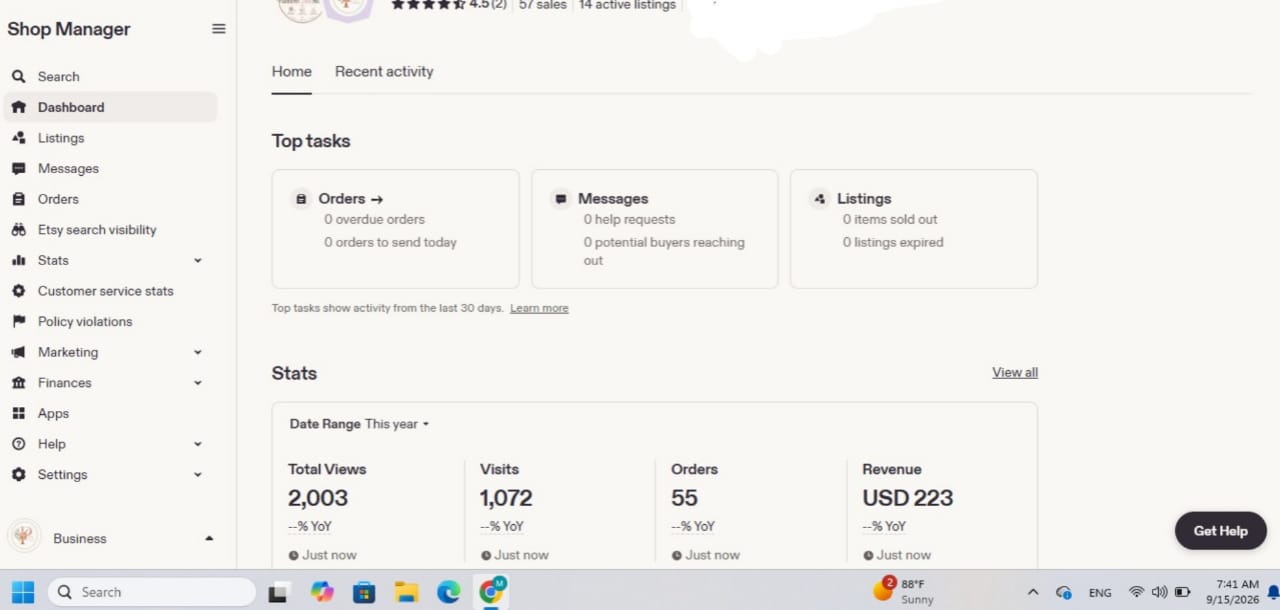Screen dimensions: 1280x610
Task: Open the Orders heading link in Top tasks
Action: 351,199
